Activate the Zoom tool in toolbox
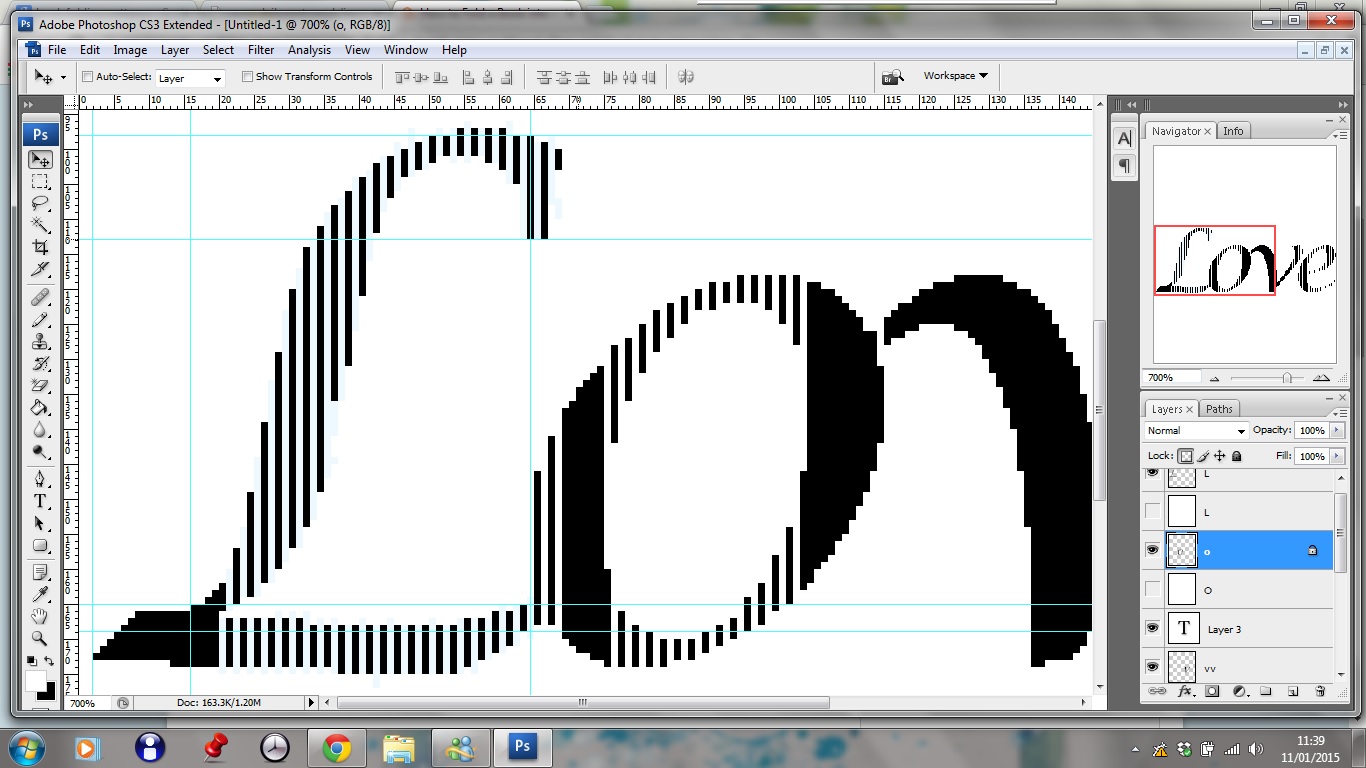The width and height of the screenshot is (1366, 768). [x=40, y=638]
